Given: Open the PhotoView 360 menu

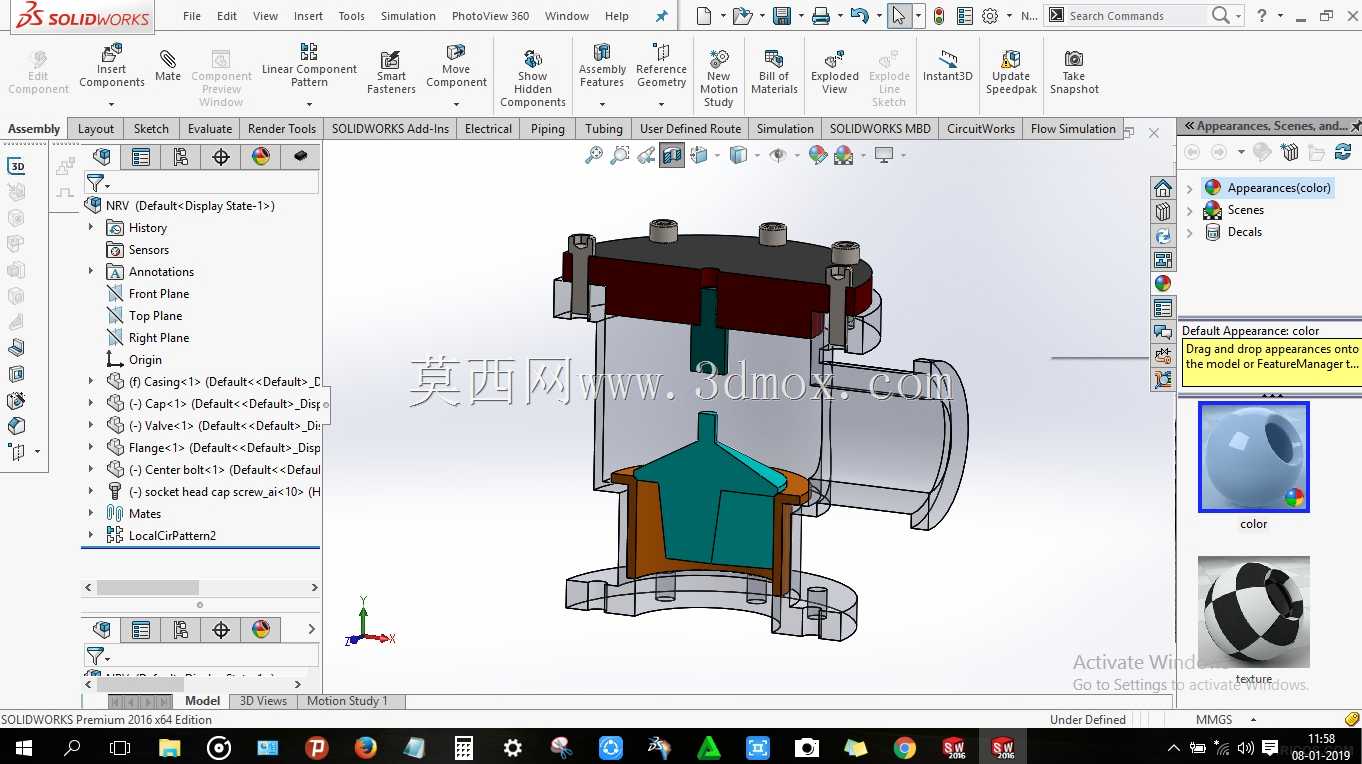Looking at the screenshot, I should pos(490,16).
